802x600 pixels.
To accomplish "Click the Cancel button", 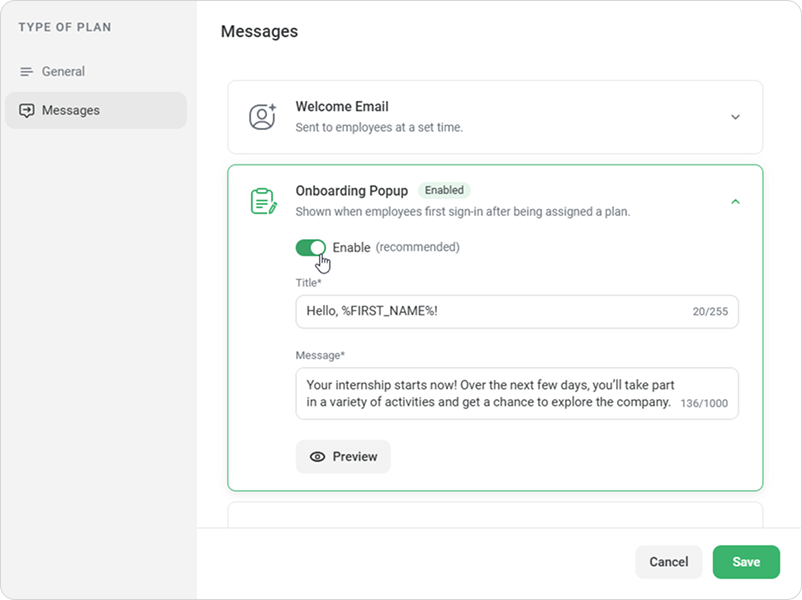I will pos(669,562).
